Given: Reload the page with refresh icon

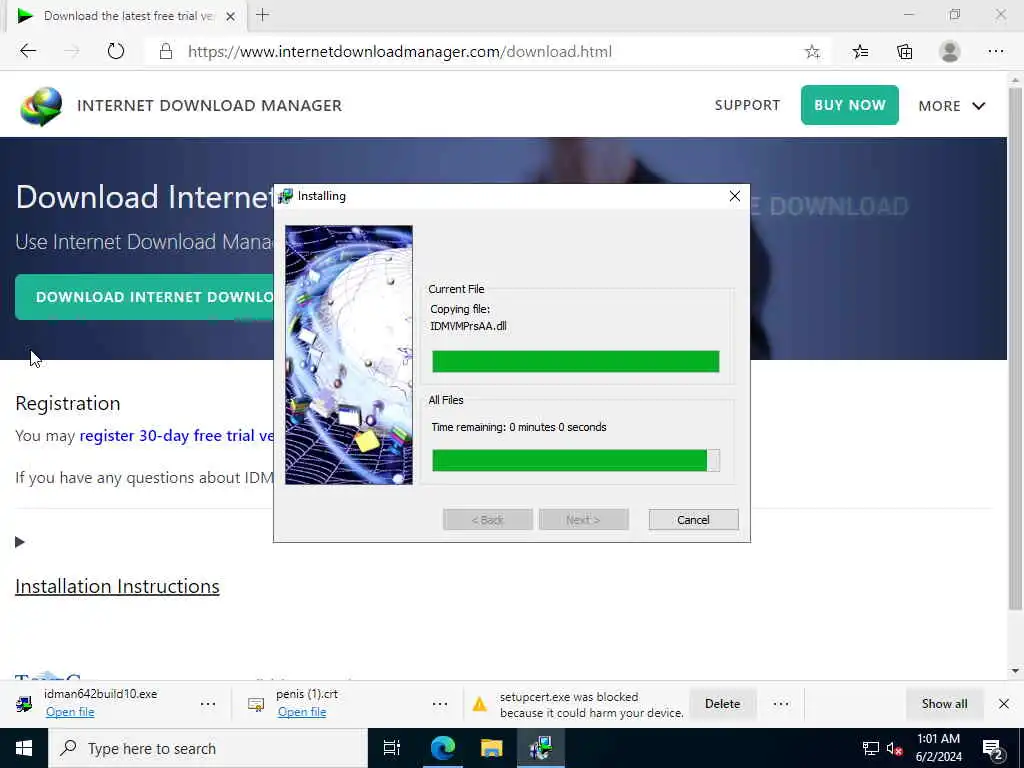Looking at the screenshot, I should 116,51.
